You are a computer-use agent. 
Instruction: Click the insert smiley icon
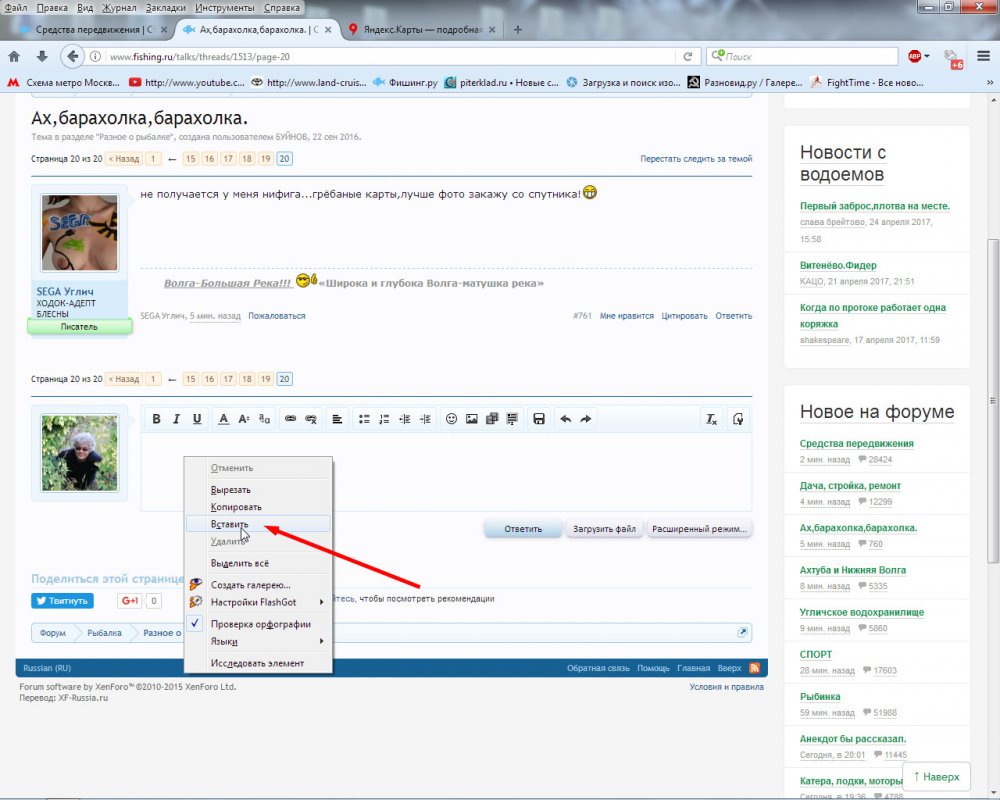pyautogui.click(x=451, y=419)
